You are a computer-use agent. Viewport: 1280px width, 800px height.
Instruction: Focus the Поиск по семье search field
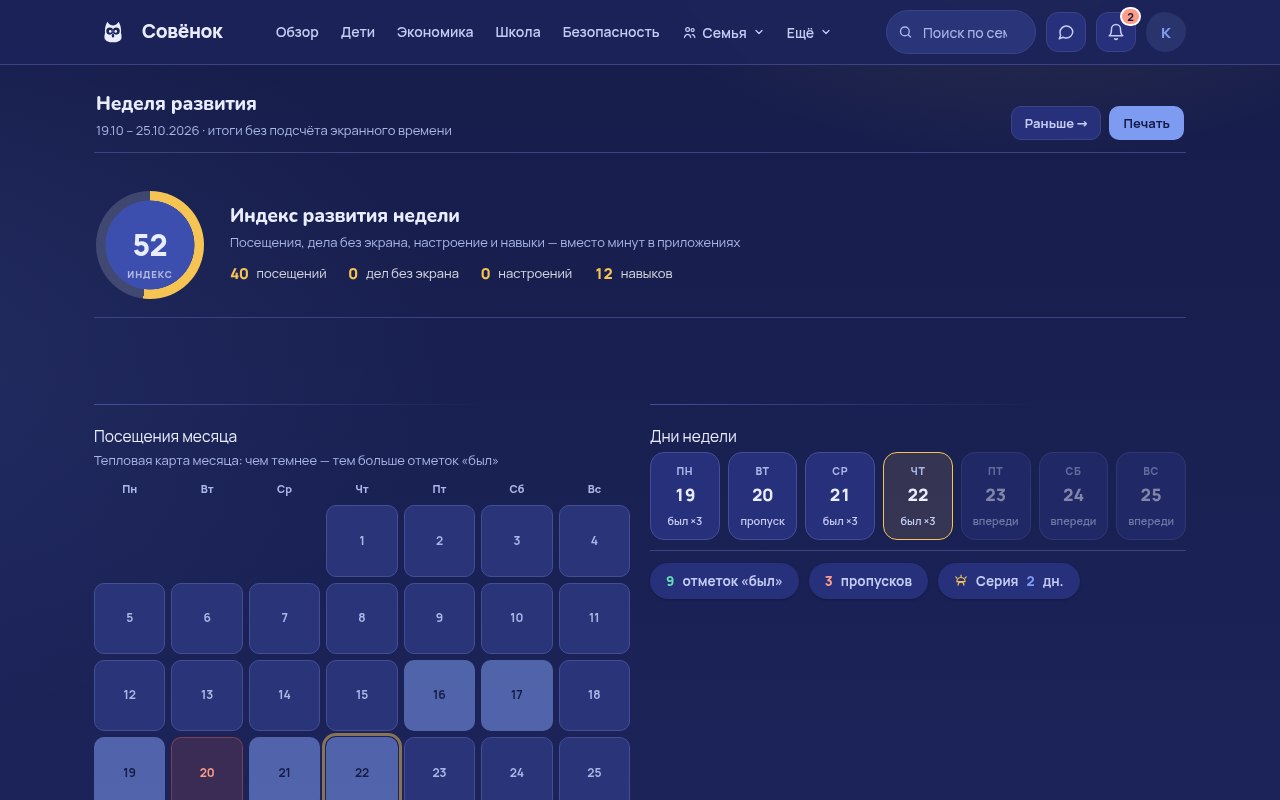[x=961, y=32]
